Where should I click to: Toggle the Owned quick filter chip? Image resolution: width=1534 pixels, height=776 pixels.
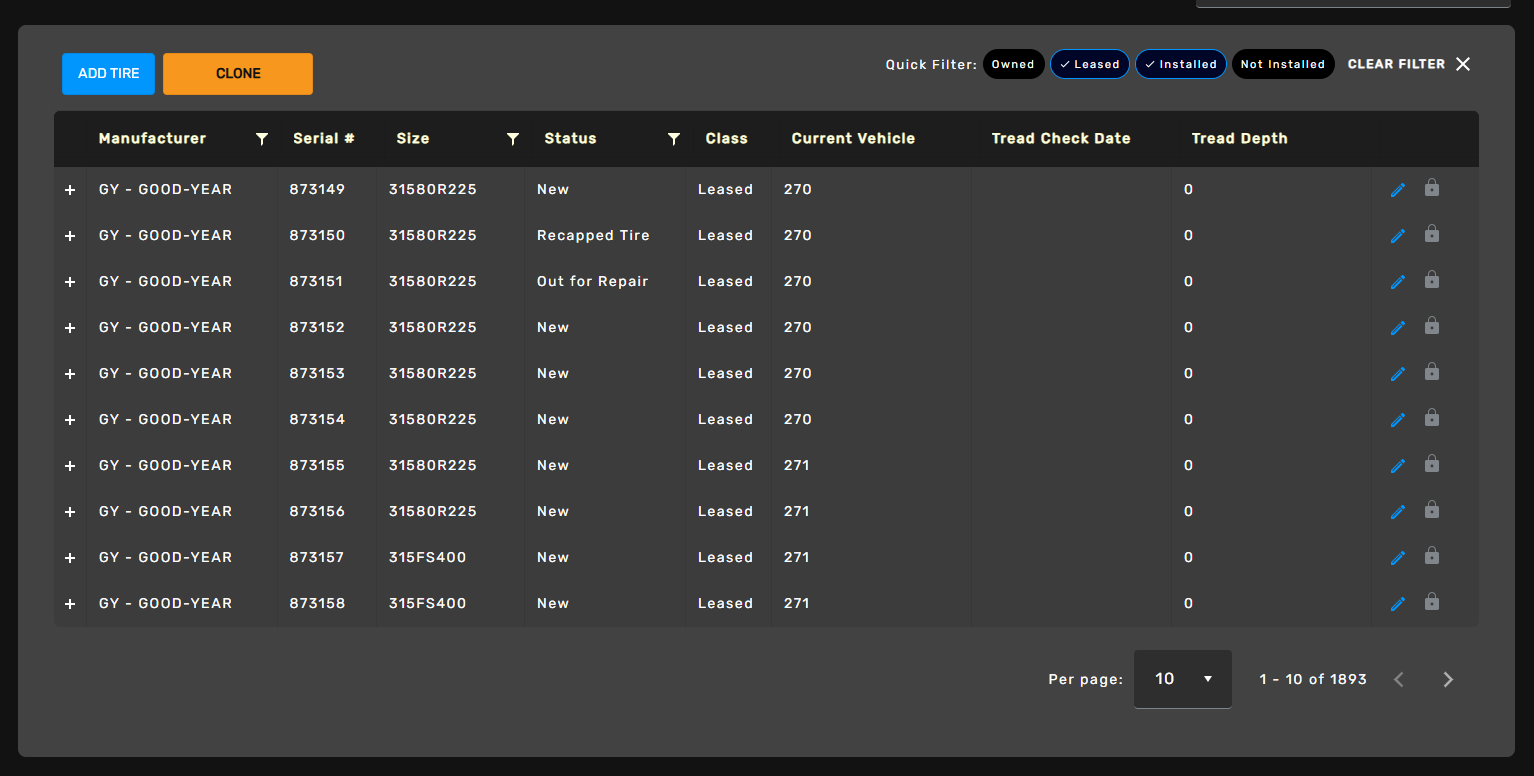coord(1013,64)
